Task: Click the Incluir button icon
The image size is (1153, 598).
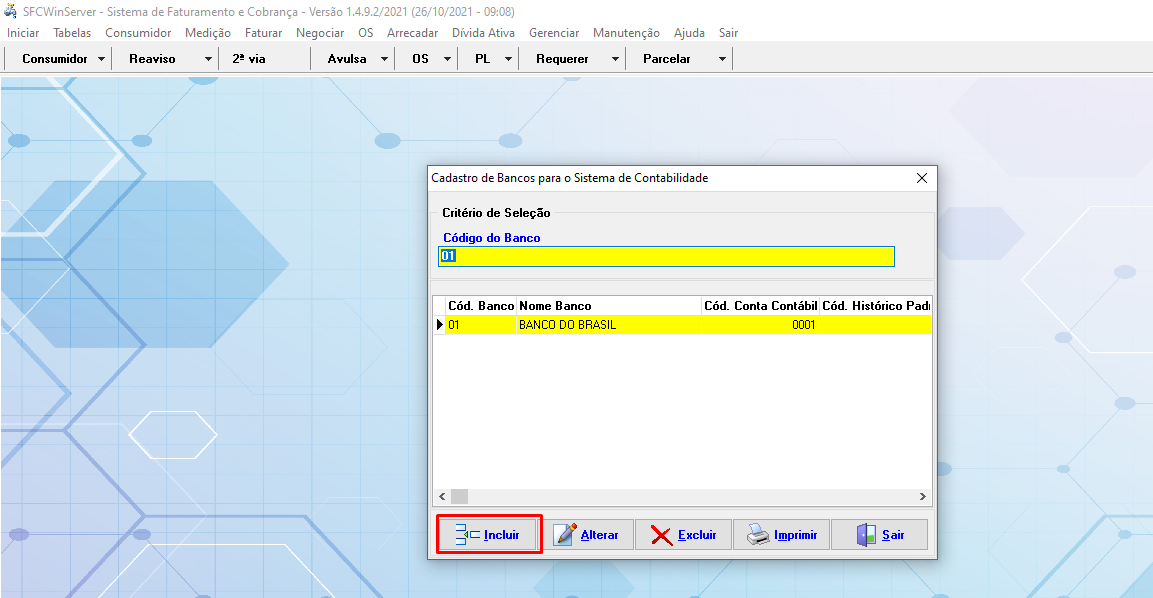Action: pos(467,535)
